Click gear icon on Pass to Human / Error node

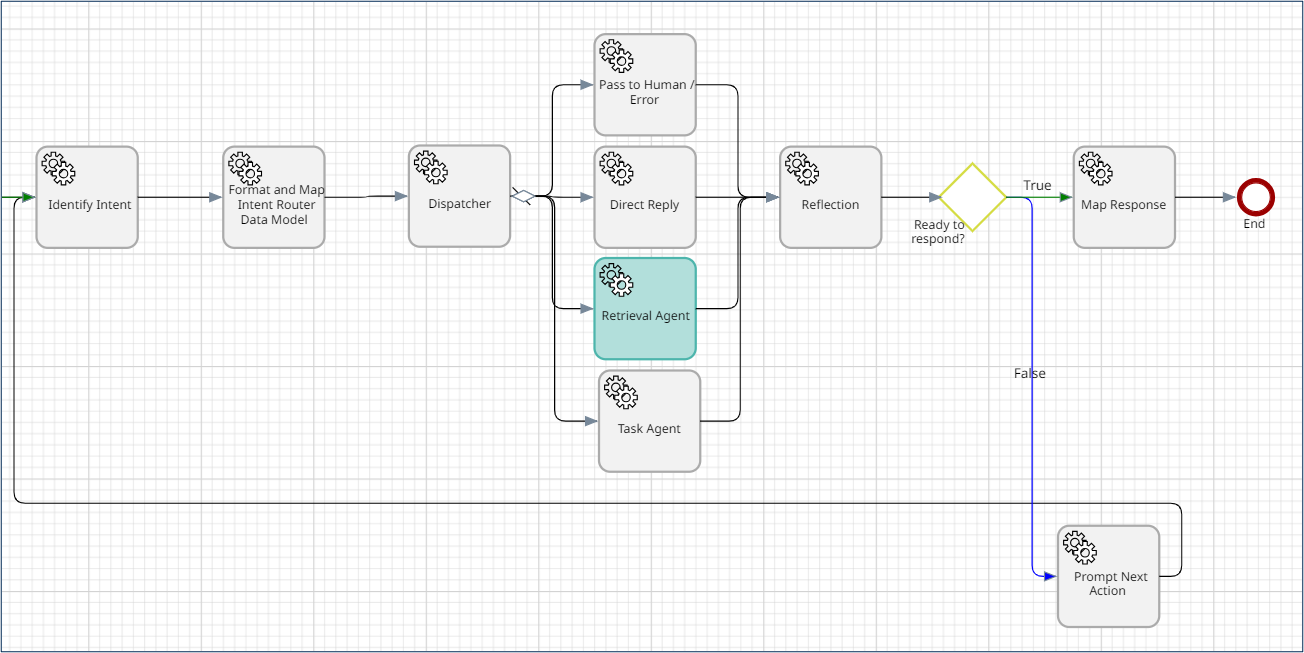pos(616,56)
